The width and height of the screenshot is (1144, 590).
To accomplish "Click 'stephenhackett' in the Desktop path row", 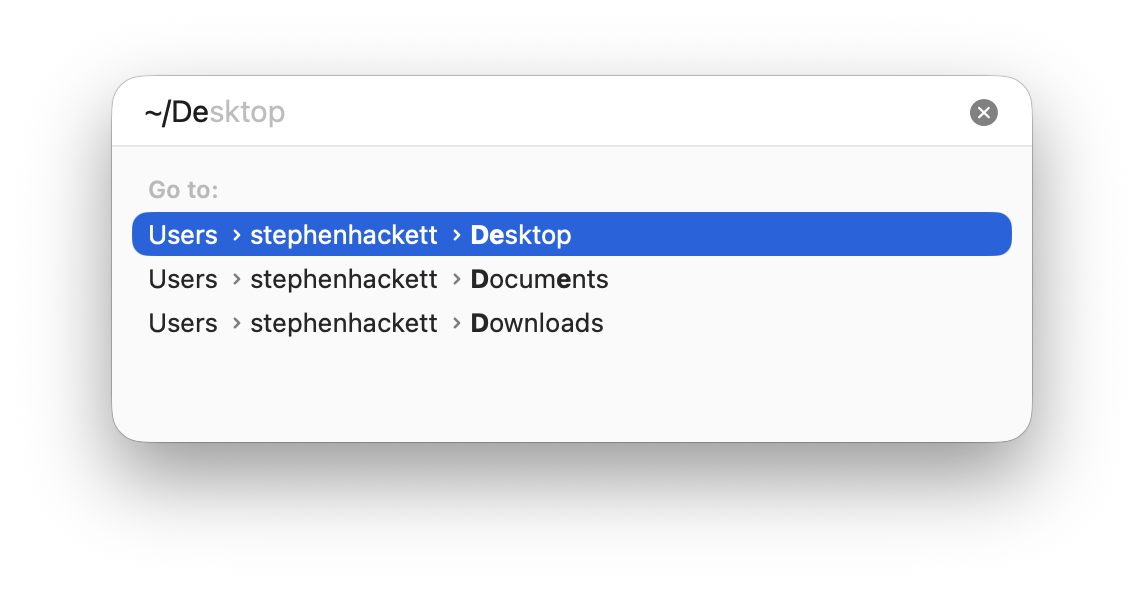I will point(344,235).
